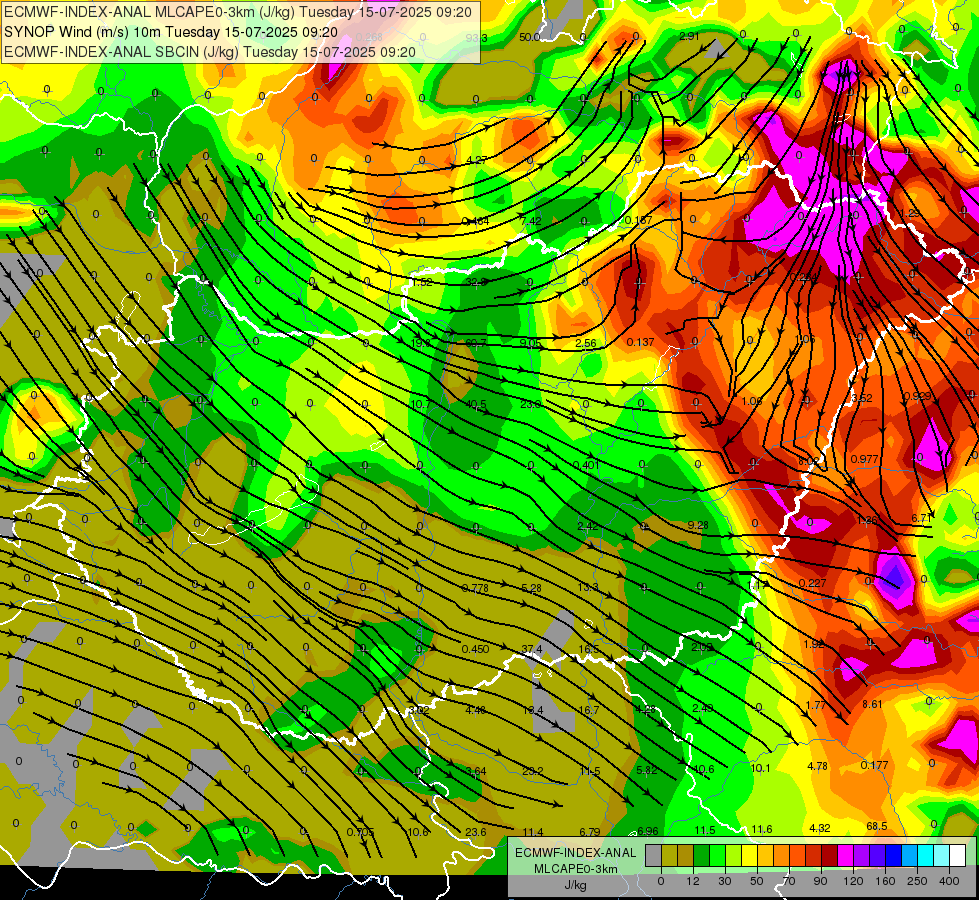Click the map value 0.167
Image resolution: width=979 pixels, height=900 pixels.
[638, 220]
